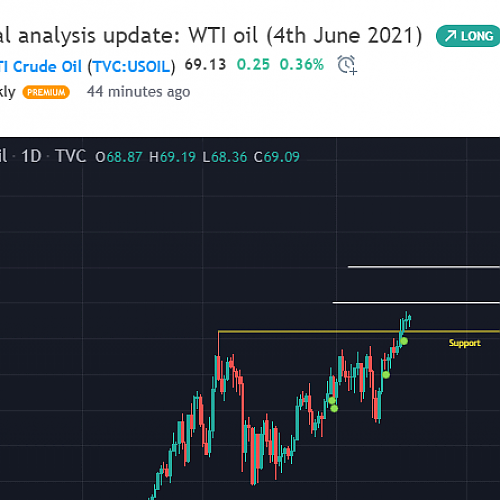This screenshot has height=500, width=500.
Task: Click the 69.13 current price value
Action: (205, 65)
